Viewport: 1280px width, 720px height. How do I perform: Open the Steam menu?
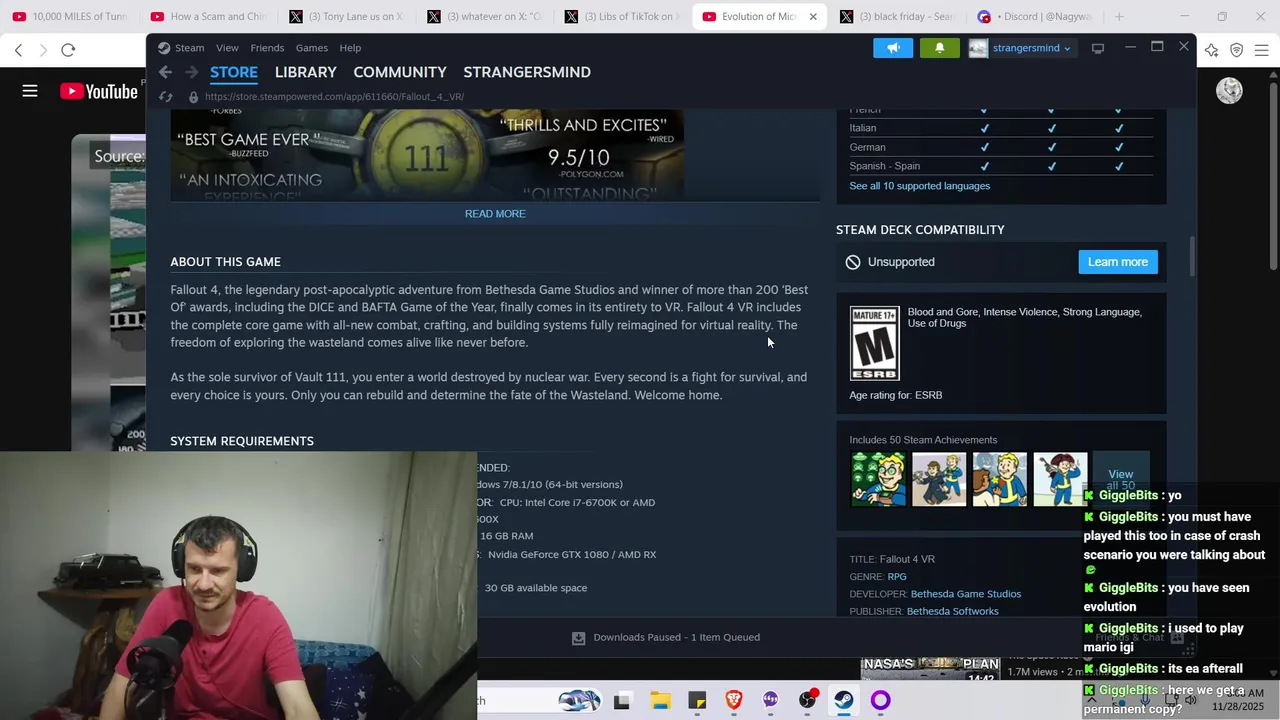pyautogui.click(x=189, y=48)
